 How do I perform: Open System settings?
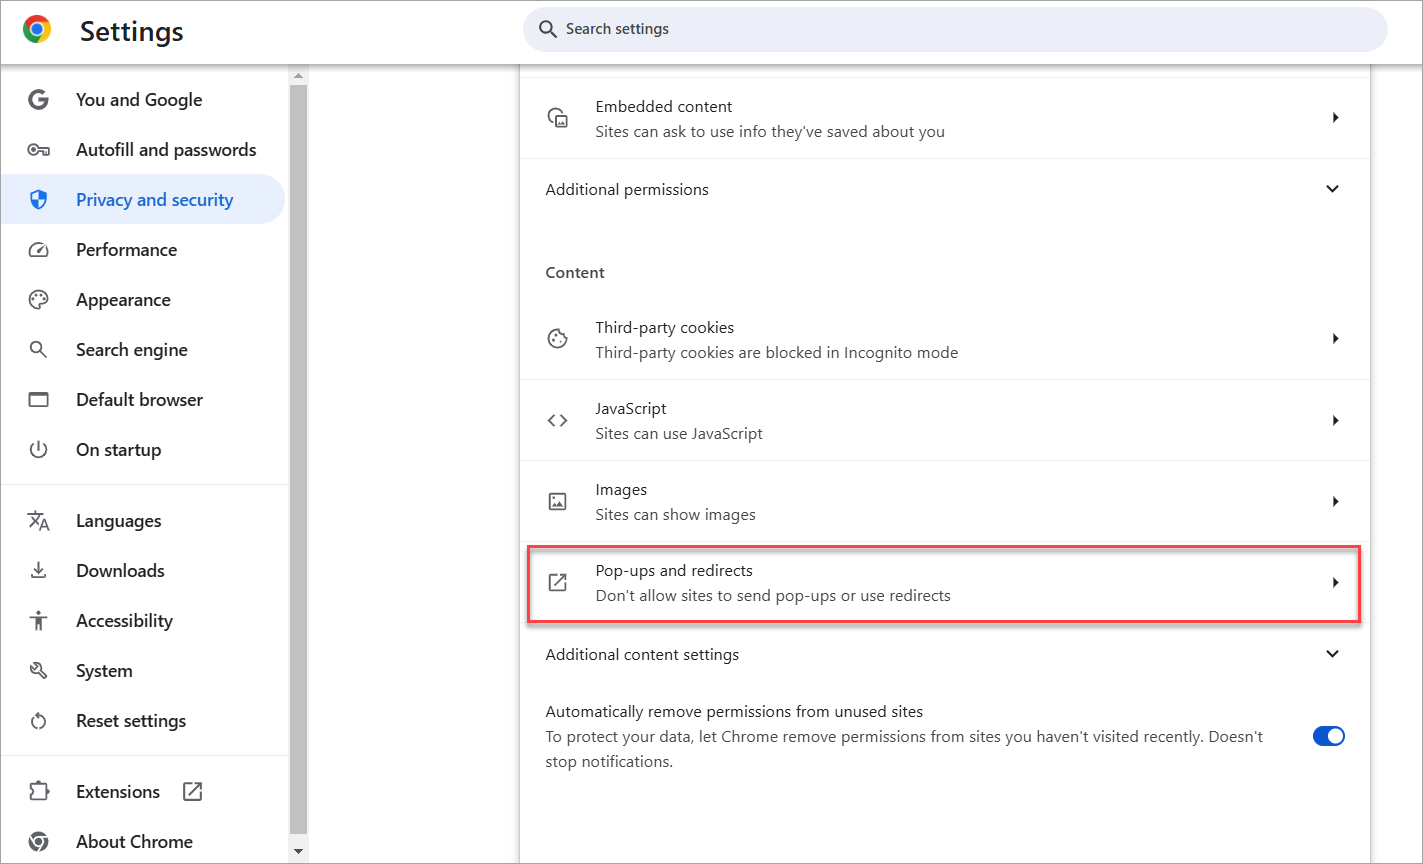click(x=143, y=671)
